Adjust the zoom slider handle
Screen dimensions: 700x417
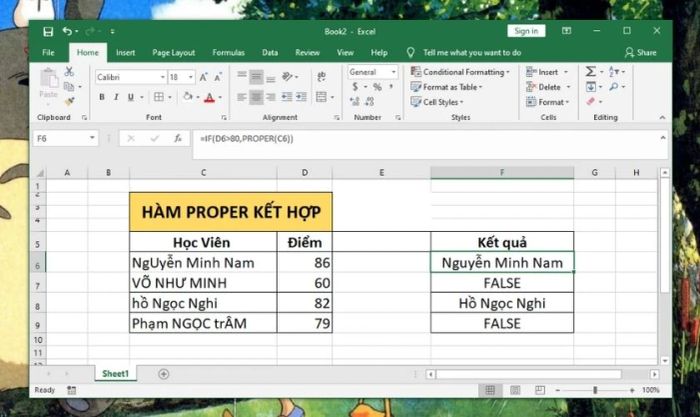point(595,390)
